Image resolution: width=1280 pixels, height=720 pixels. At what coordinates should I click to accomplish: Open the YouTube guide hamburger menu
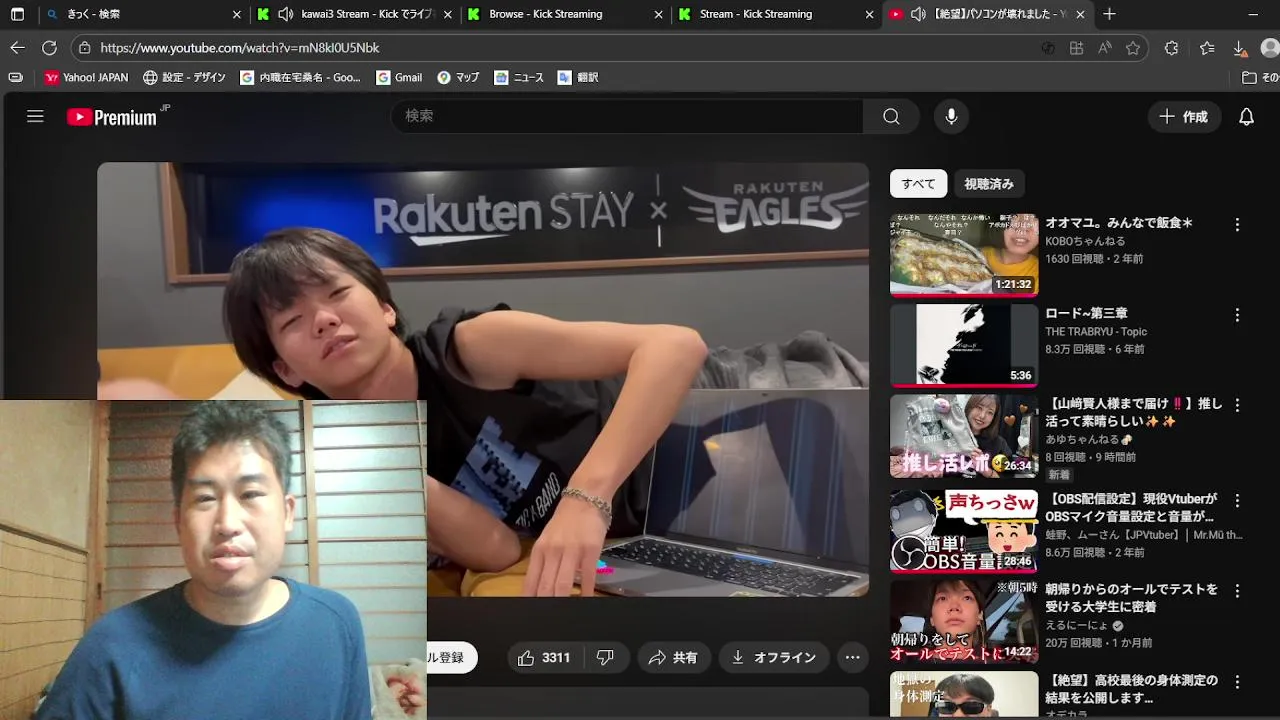pyautogui.click(x=35, y=116)
